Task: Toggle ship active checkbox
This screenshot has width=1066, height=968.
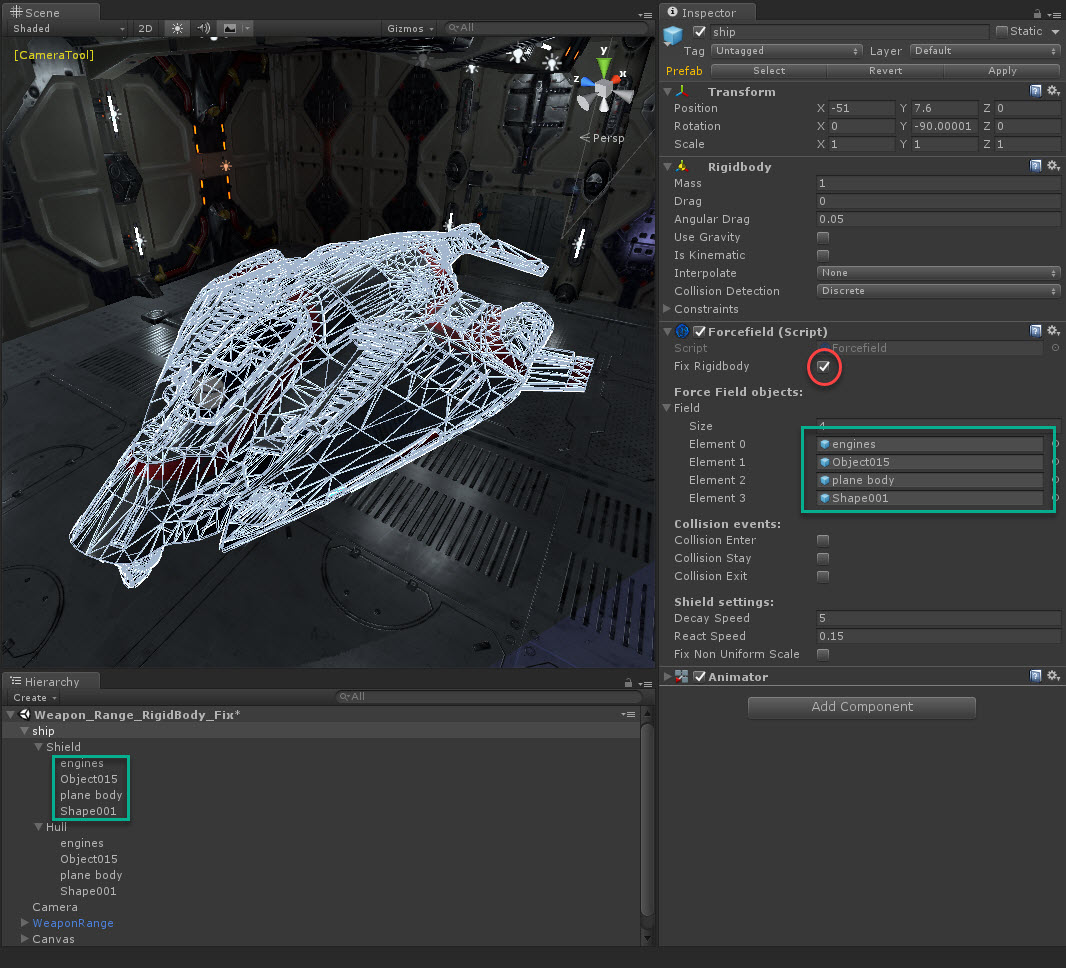Action: click(x=700, y=31)
